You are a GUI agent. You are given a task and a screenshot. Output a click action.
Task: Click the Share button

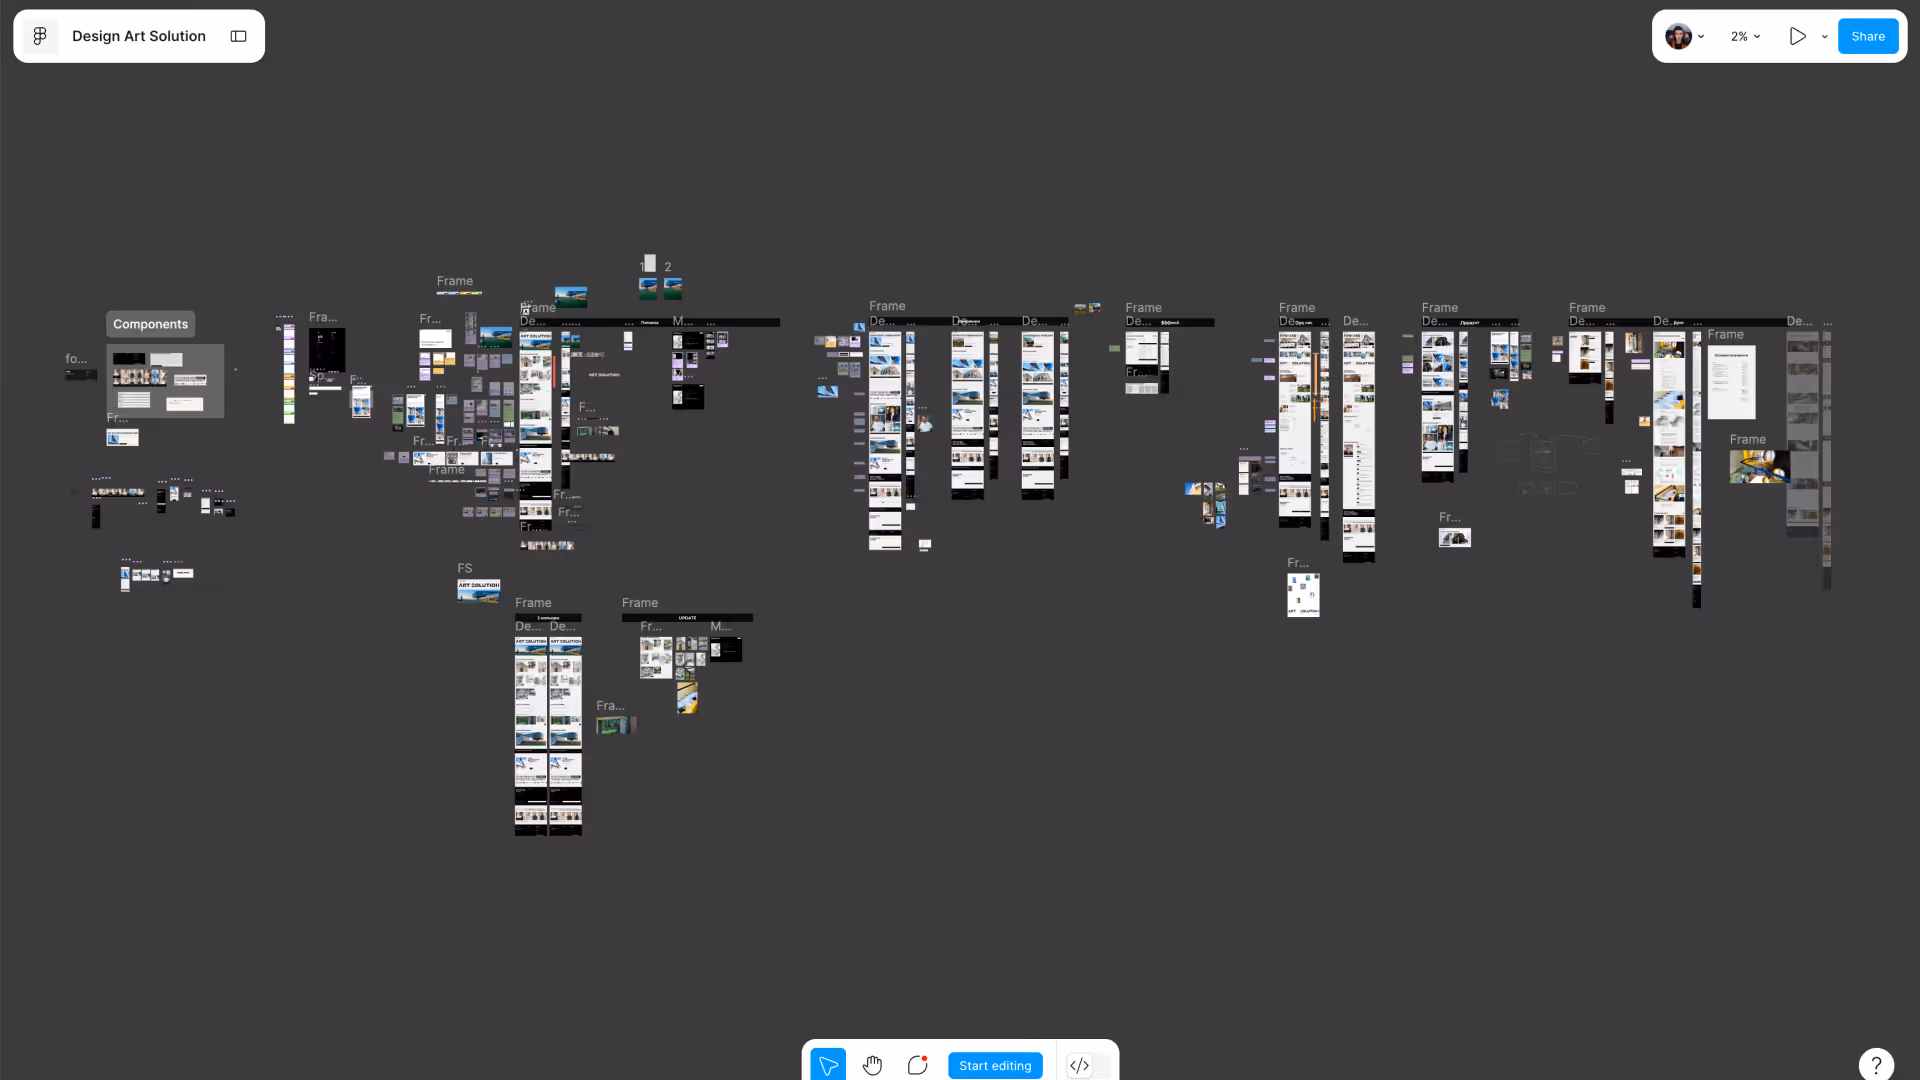coord(1868,36)
